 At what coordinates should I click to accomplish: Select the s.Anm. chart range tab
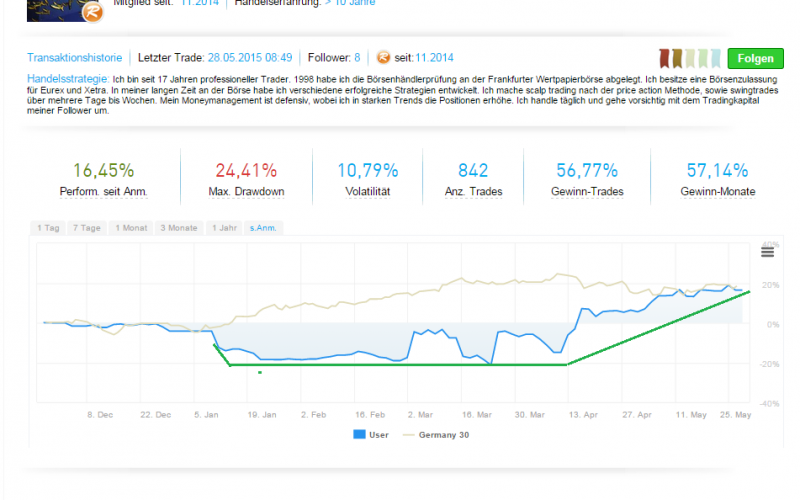[x=265, y=228]
